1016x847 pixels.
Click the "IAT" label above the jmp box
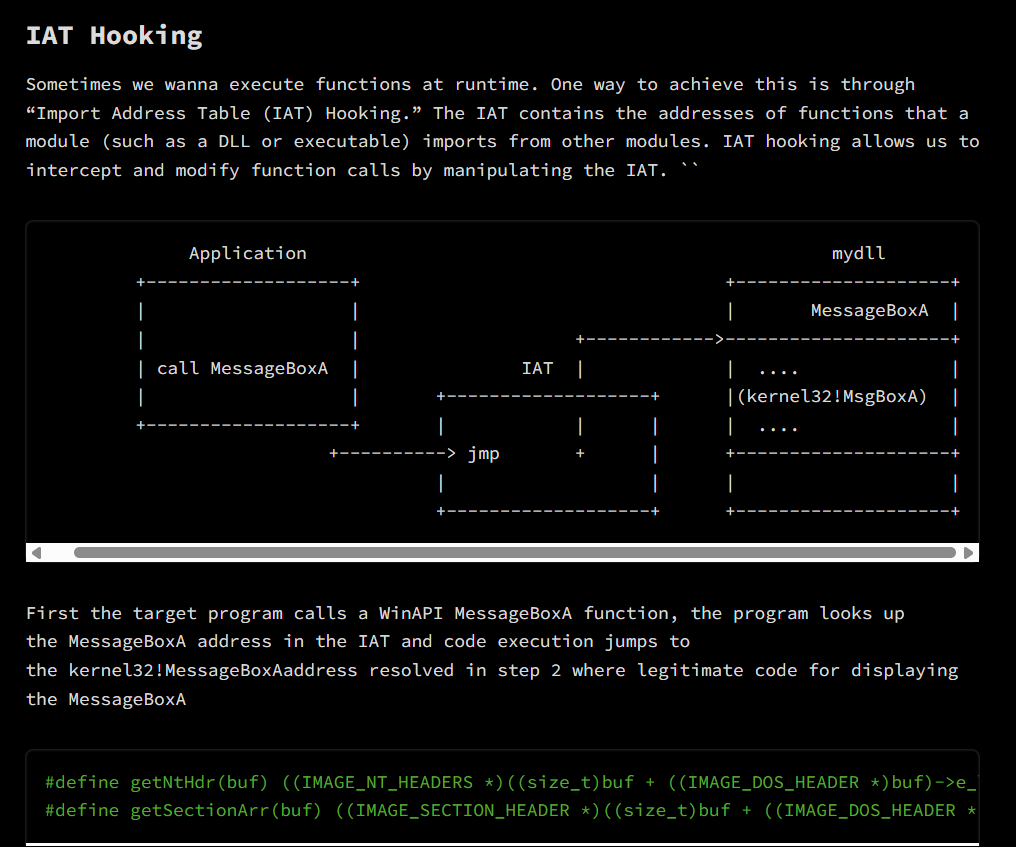click(537, 369)
